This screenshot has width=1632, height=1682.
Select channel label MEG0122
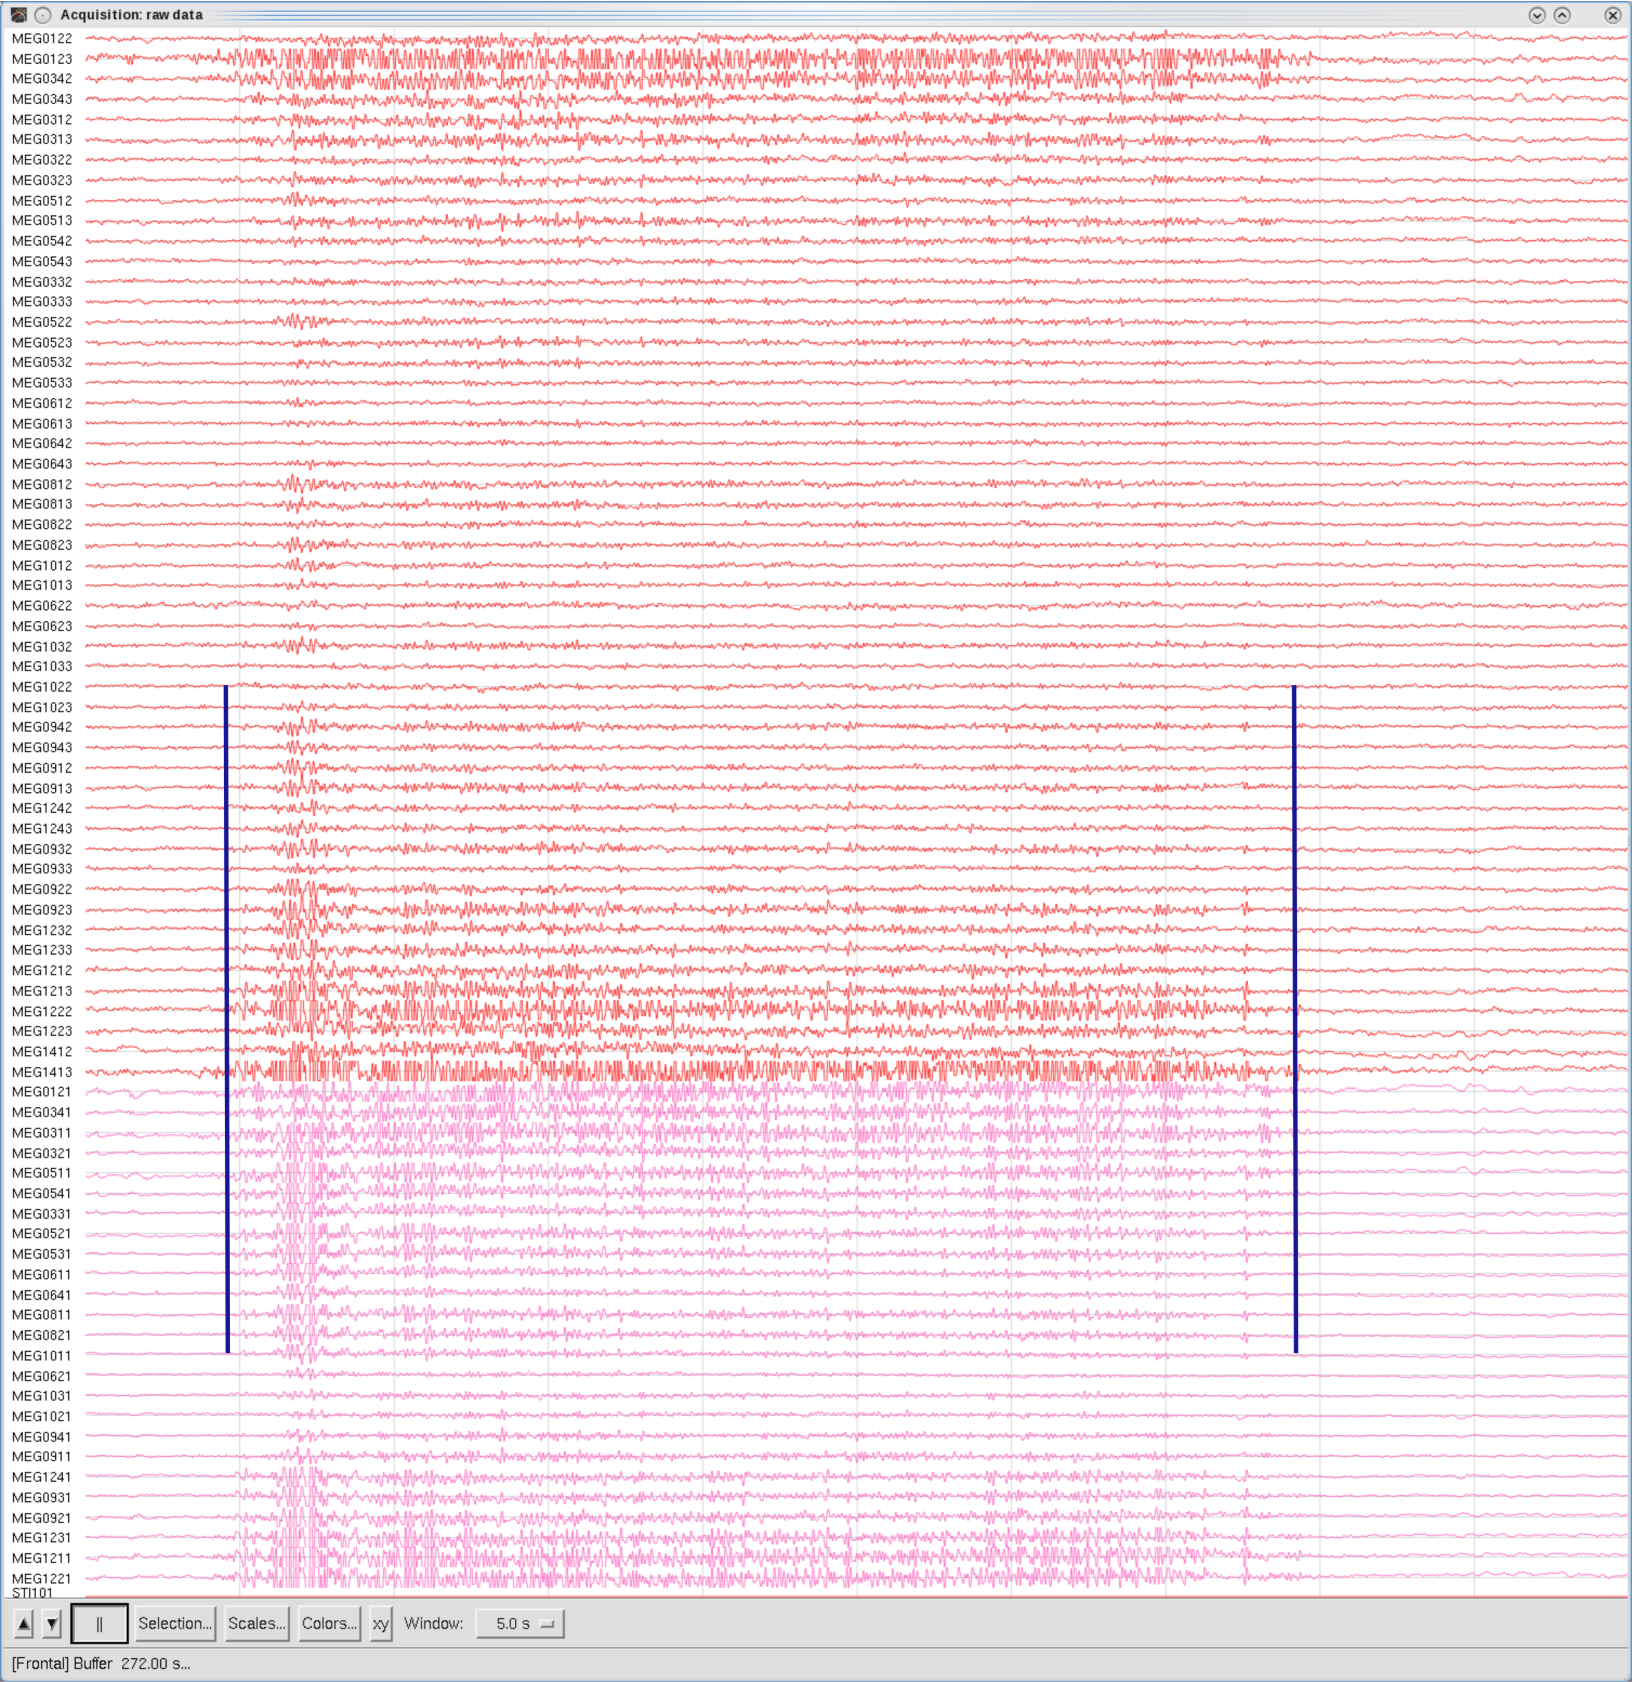42,39
